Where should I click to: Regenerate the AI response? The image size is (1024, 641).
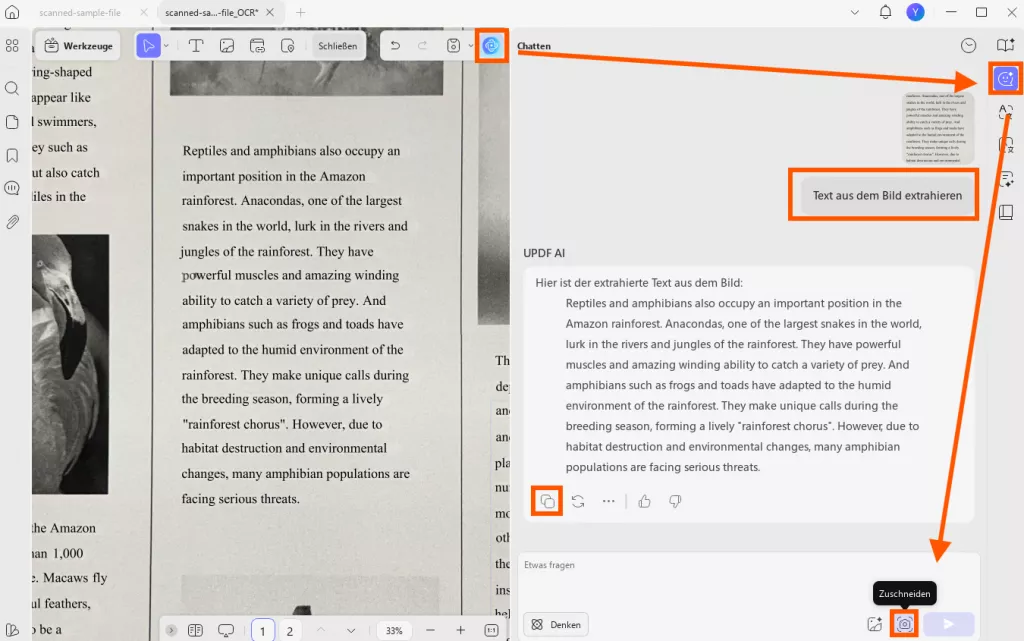pyautogui.click(x=578, y=501)
